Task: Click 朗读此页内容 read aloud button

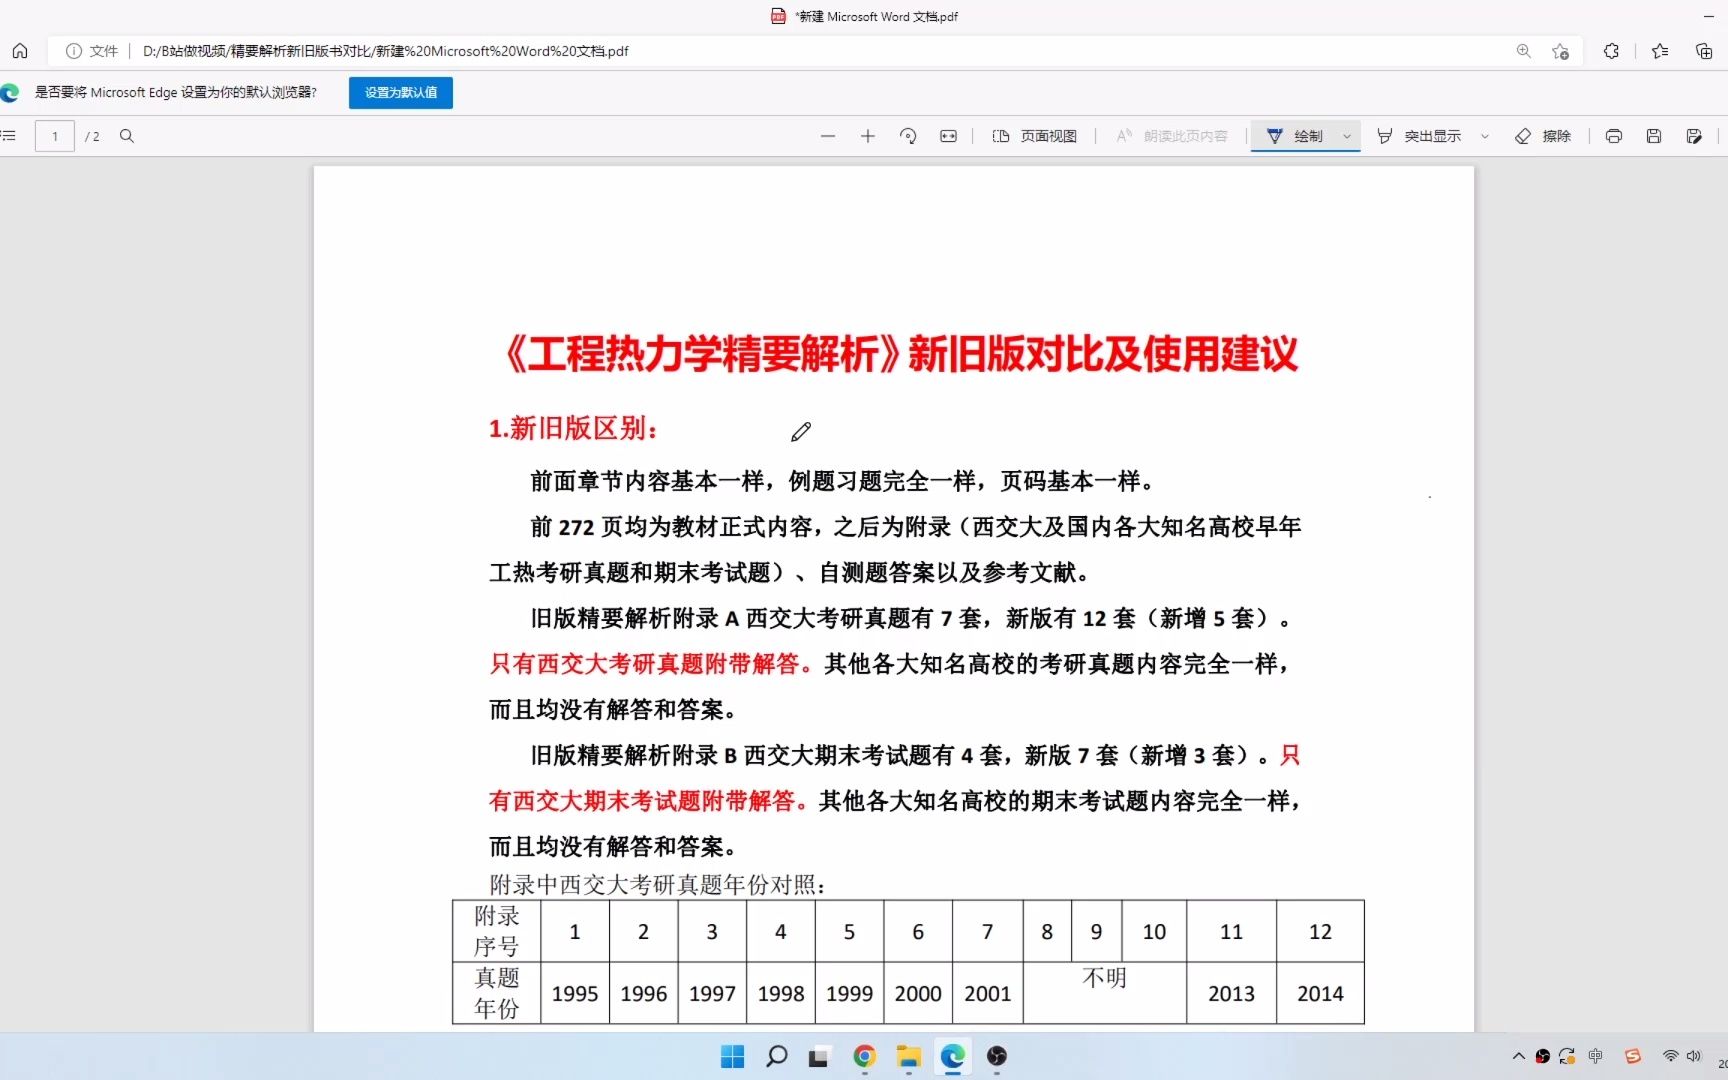Action: coord(1172,136)
